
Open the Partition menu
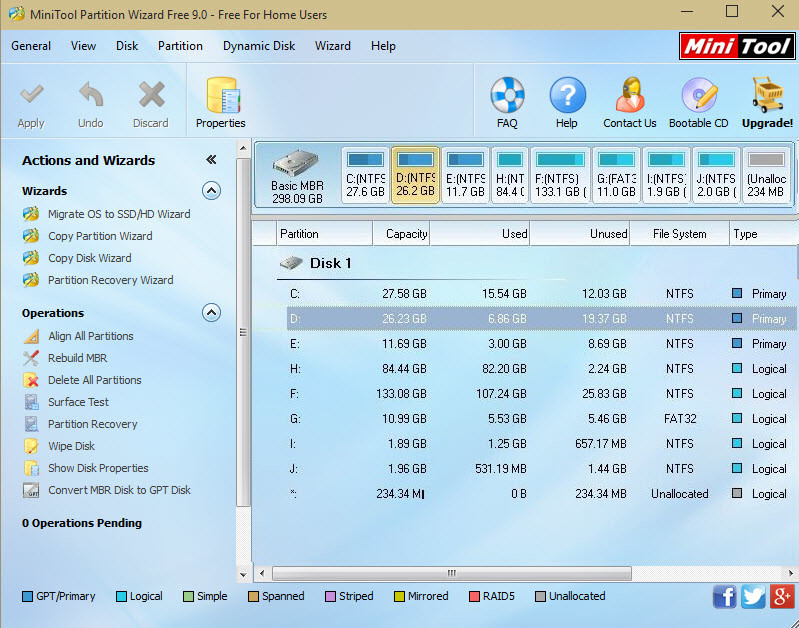pos(180,46)
